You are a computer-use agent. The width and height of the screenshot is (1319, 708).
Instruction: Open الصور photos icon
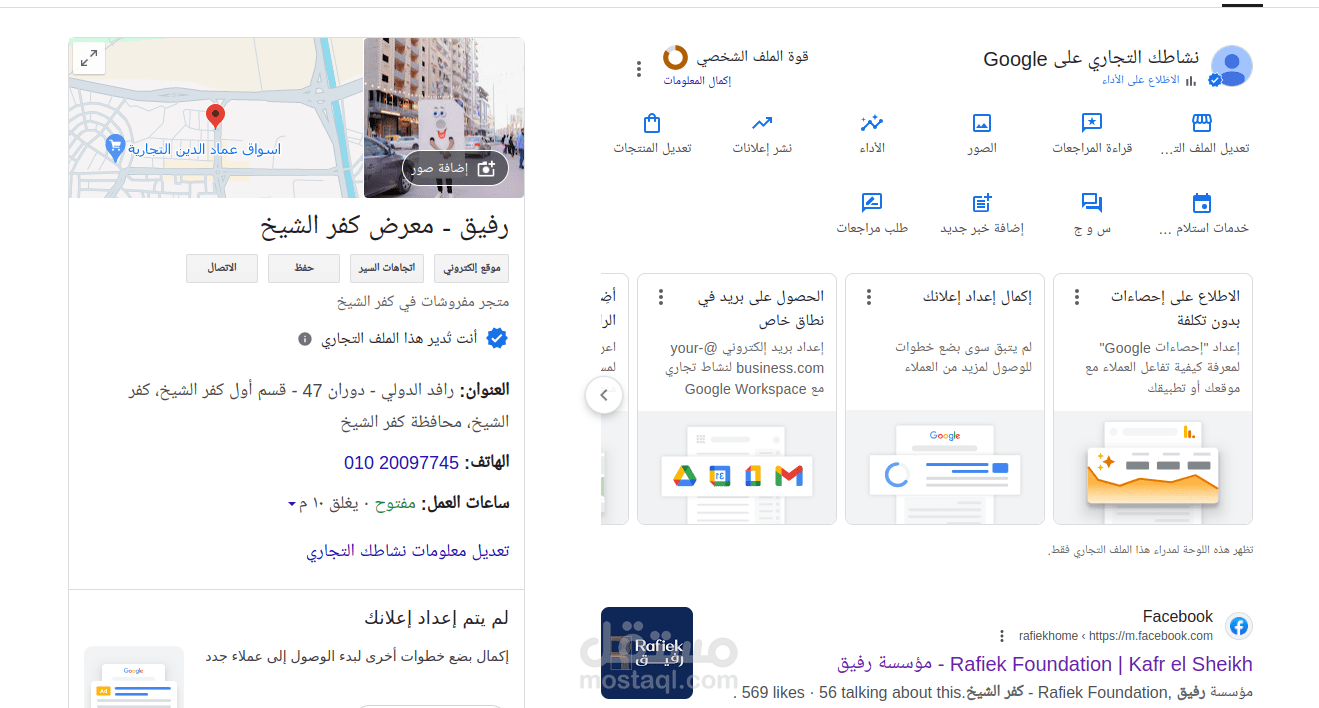pos(982,123)
